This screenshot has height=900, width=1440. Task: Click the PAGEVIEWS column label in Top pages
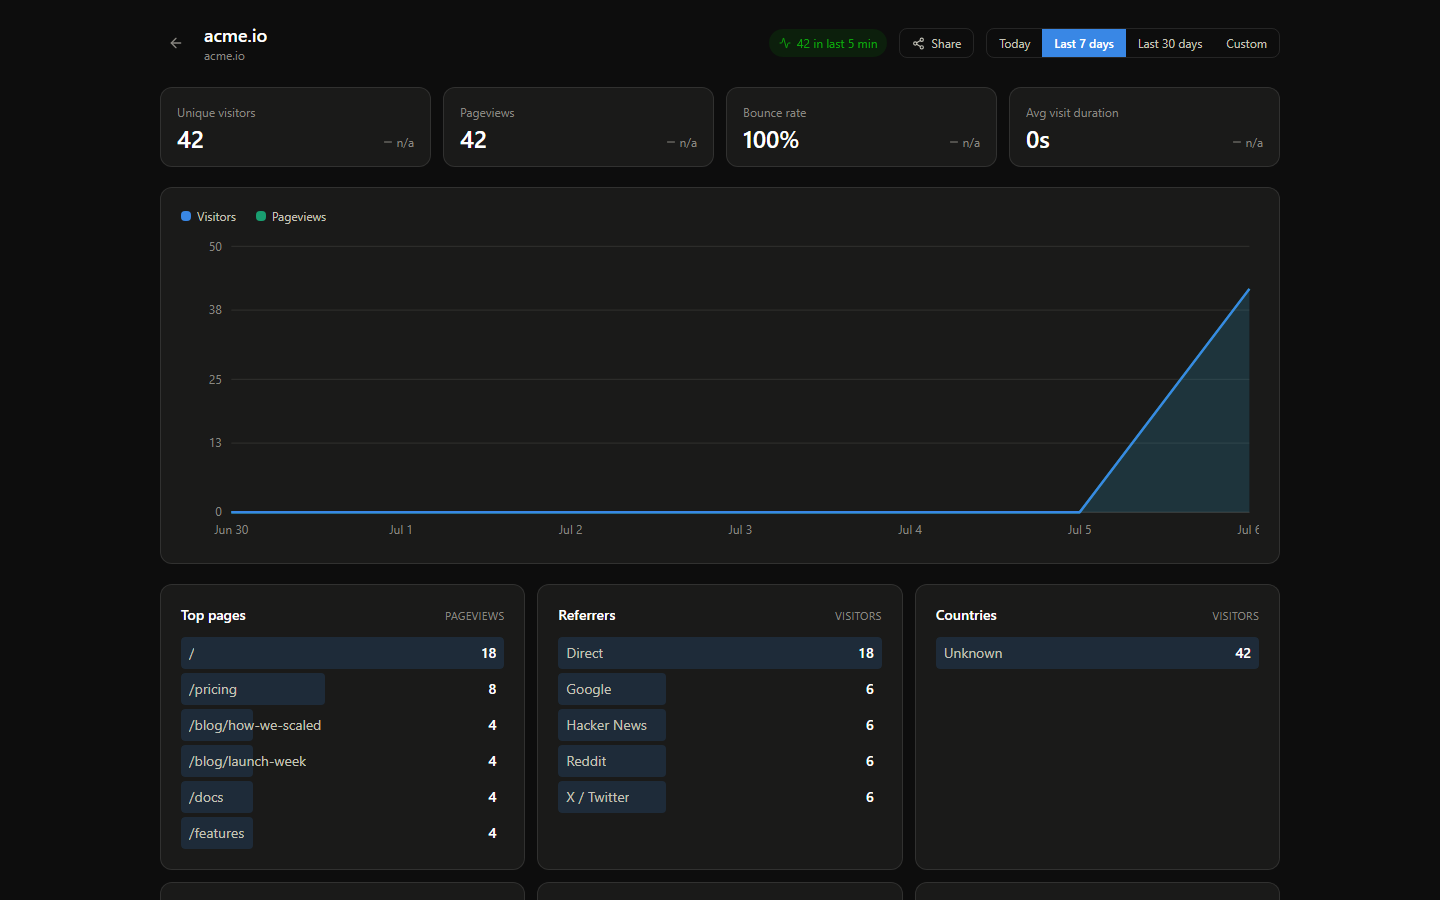pyautogui.click(x=474, y=616)
